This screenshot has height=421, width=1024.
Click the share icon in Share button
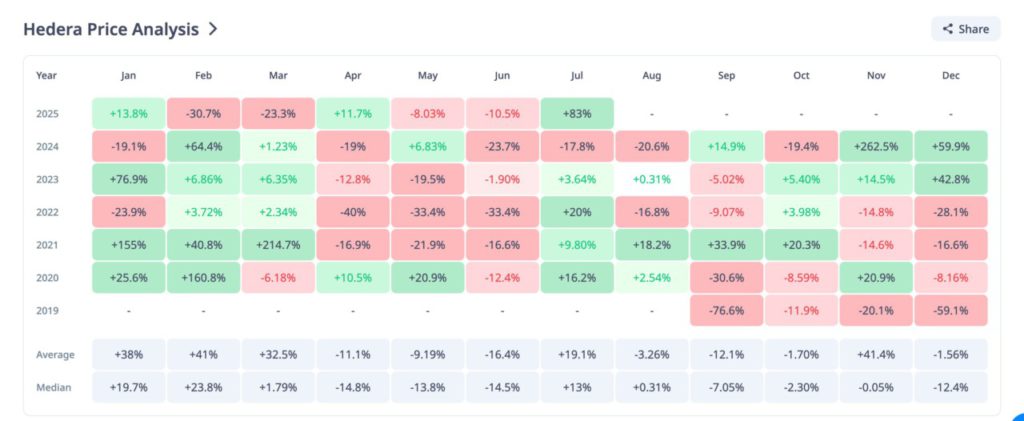[948, 29]
